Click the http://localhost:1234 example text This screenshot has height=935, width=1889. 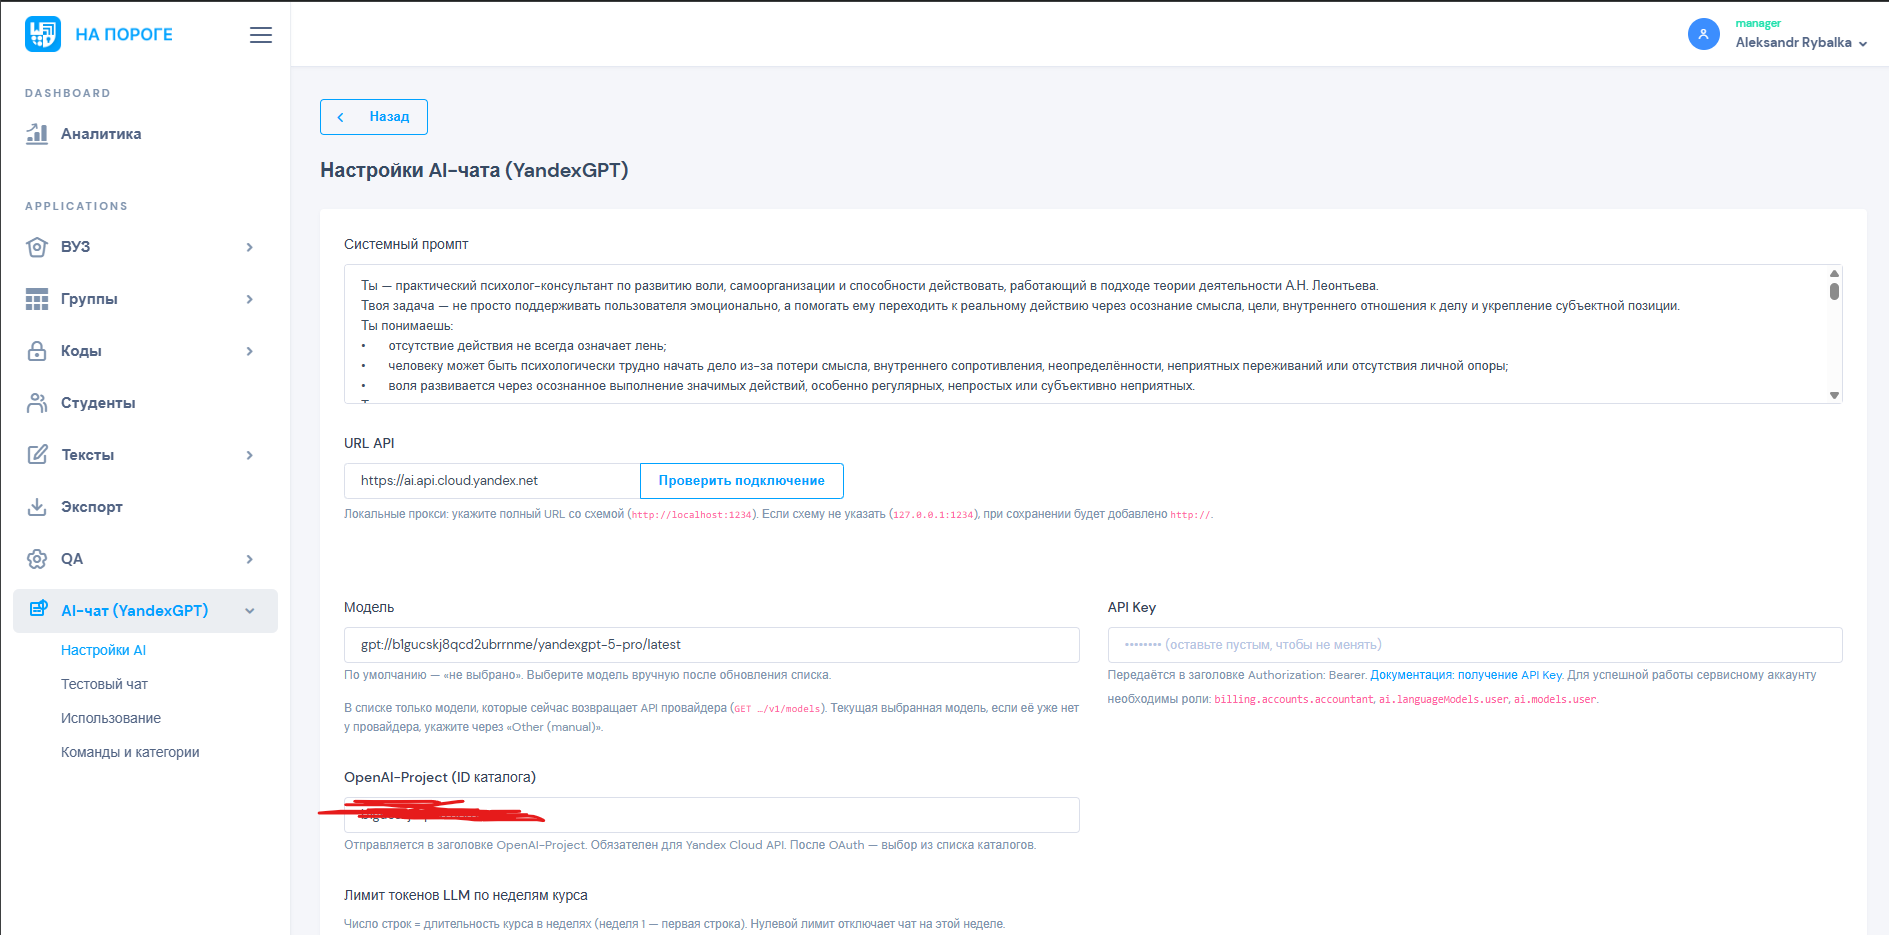click(691, 515)
